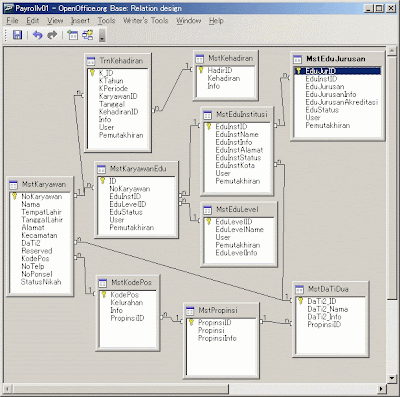
Task: Select the KaryawanID field in TrnKehadiran
Action: (x=118, y=96)
